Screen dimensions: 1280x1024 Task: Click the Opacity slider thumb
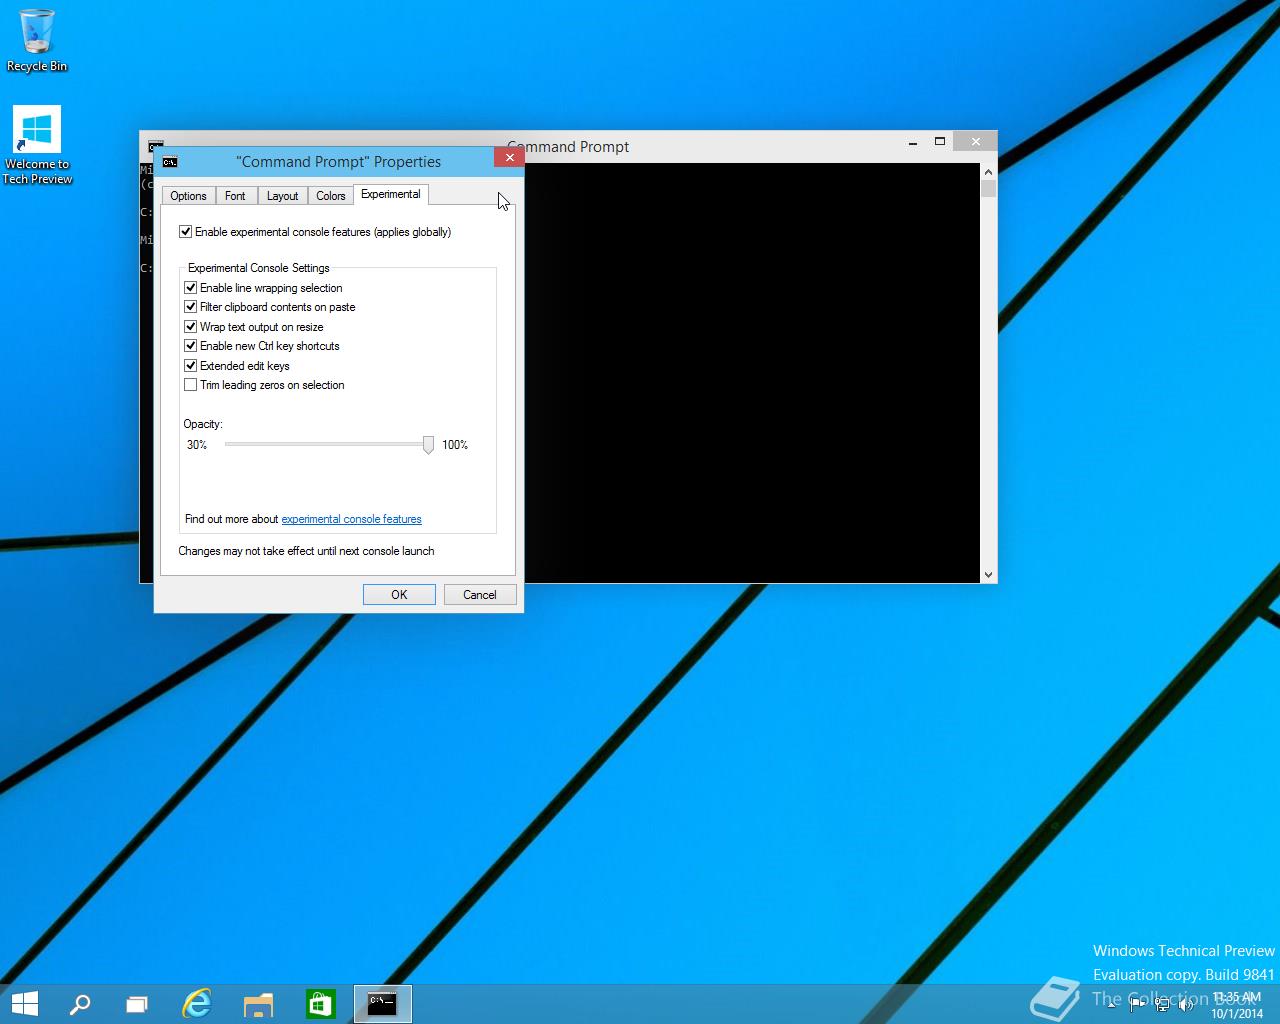428,445
